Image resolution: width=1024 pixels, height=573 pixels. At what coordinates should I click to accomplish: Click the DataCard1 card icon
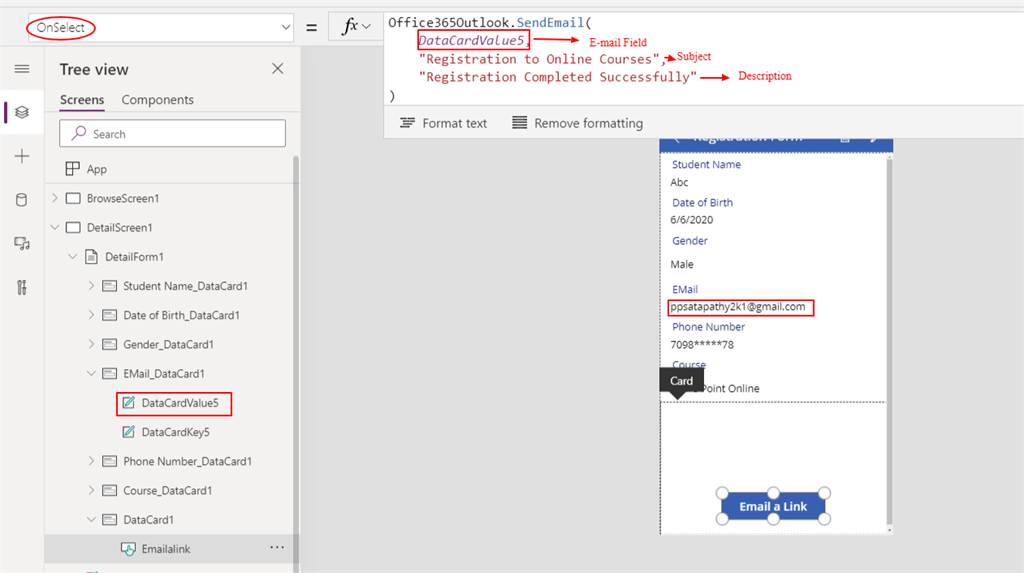point(110,520)
